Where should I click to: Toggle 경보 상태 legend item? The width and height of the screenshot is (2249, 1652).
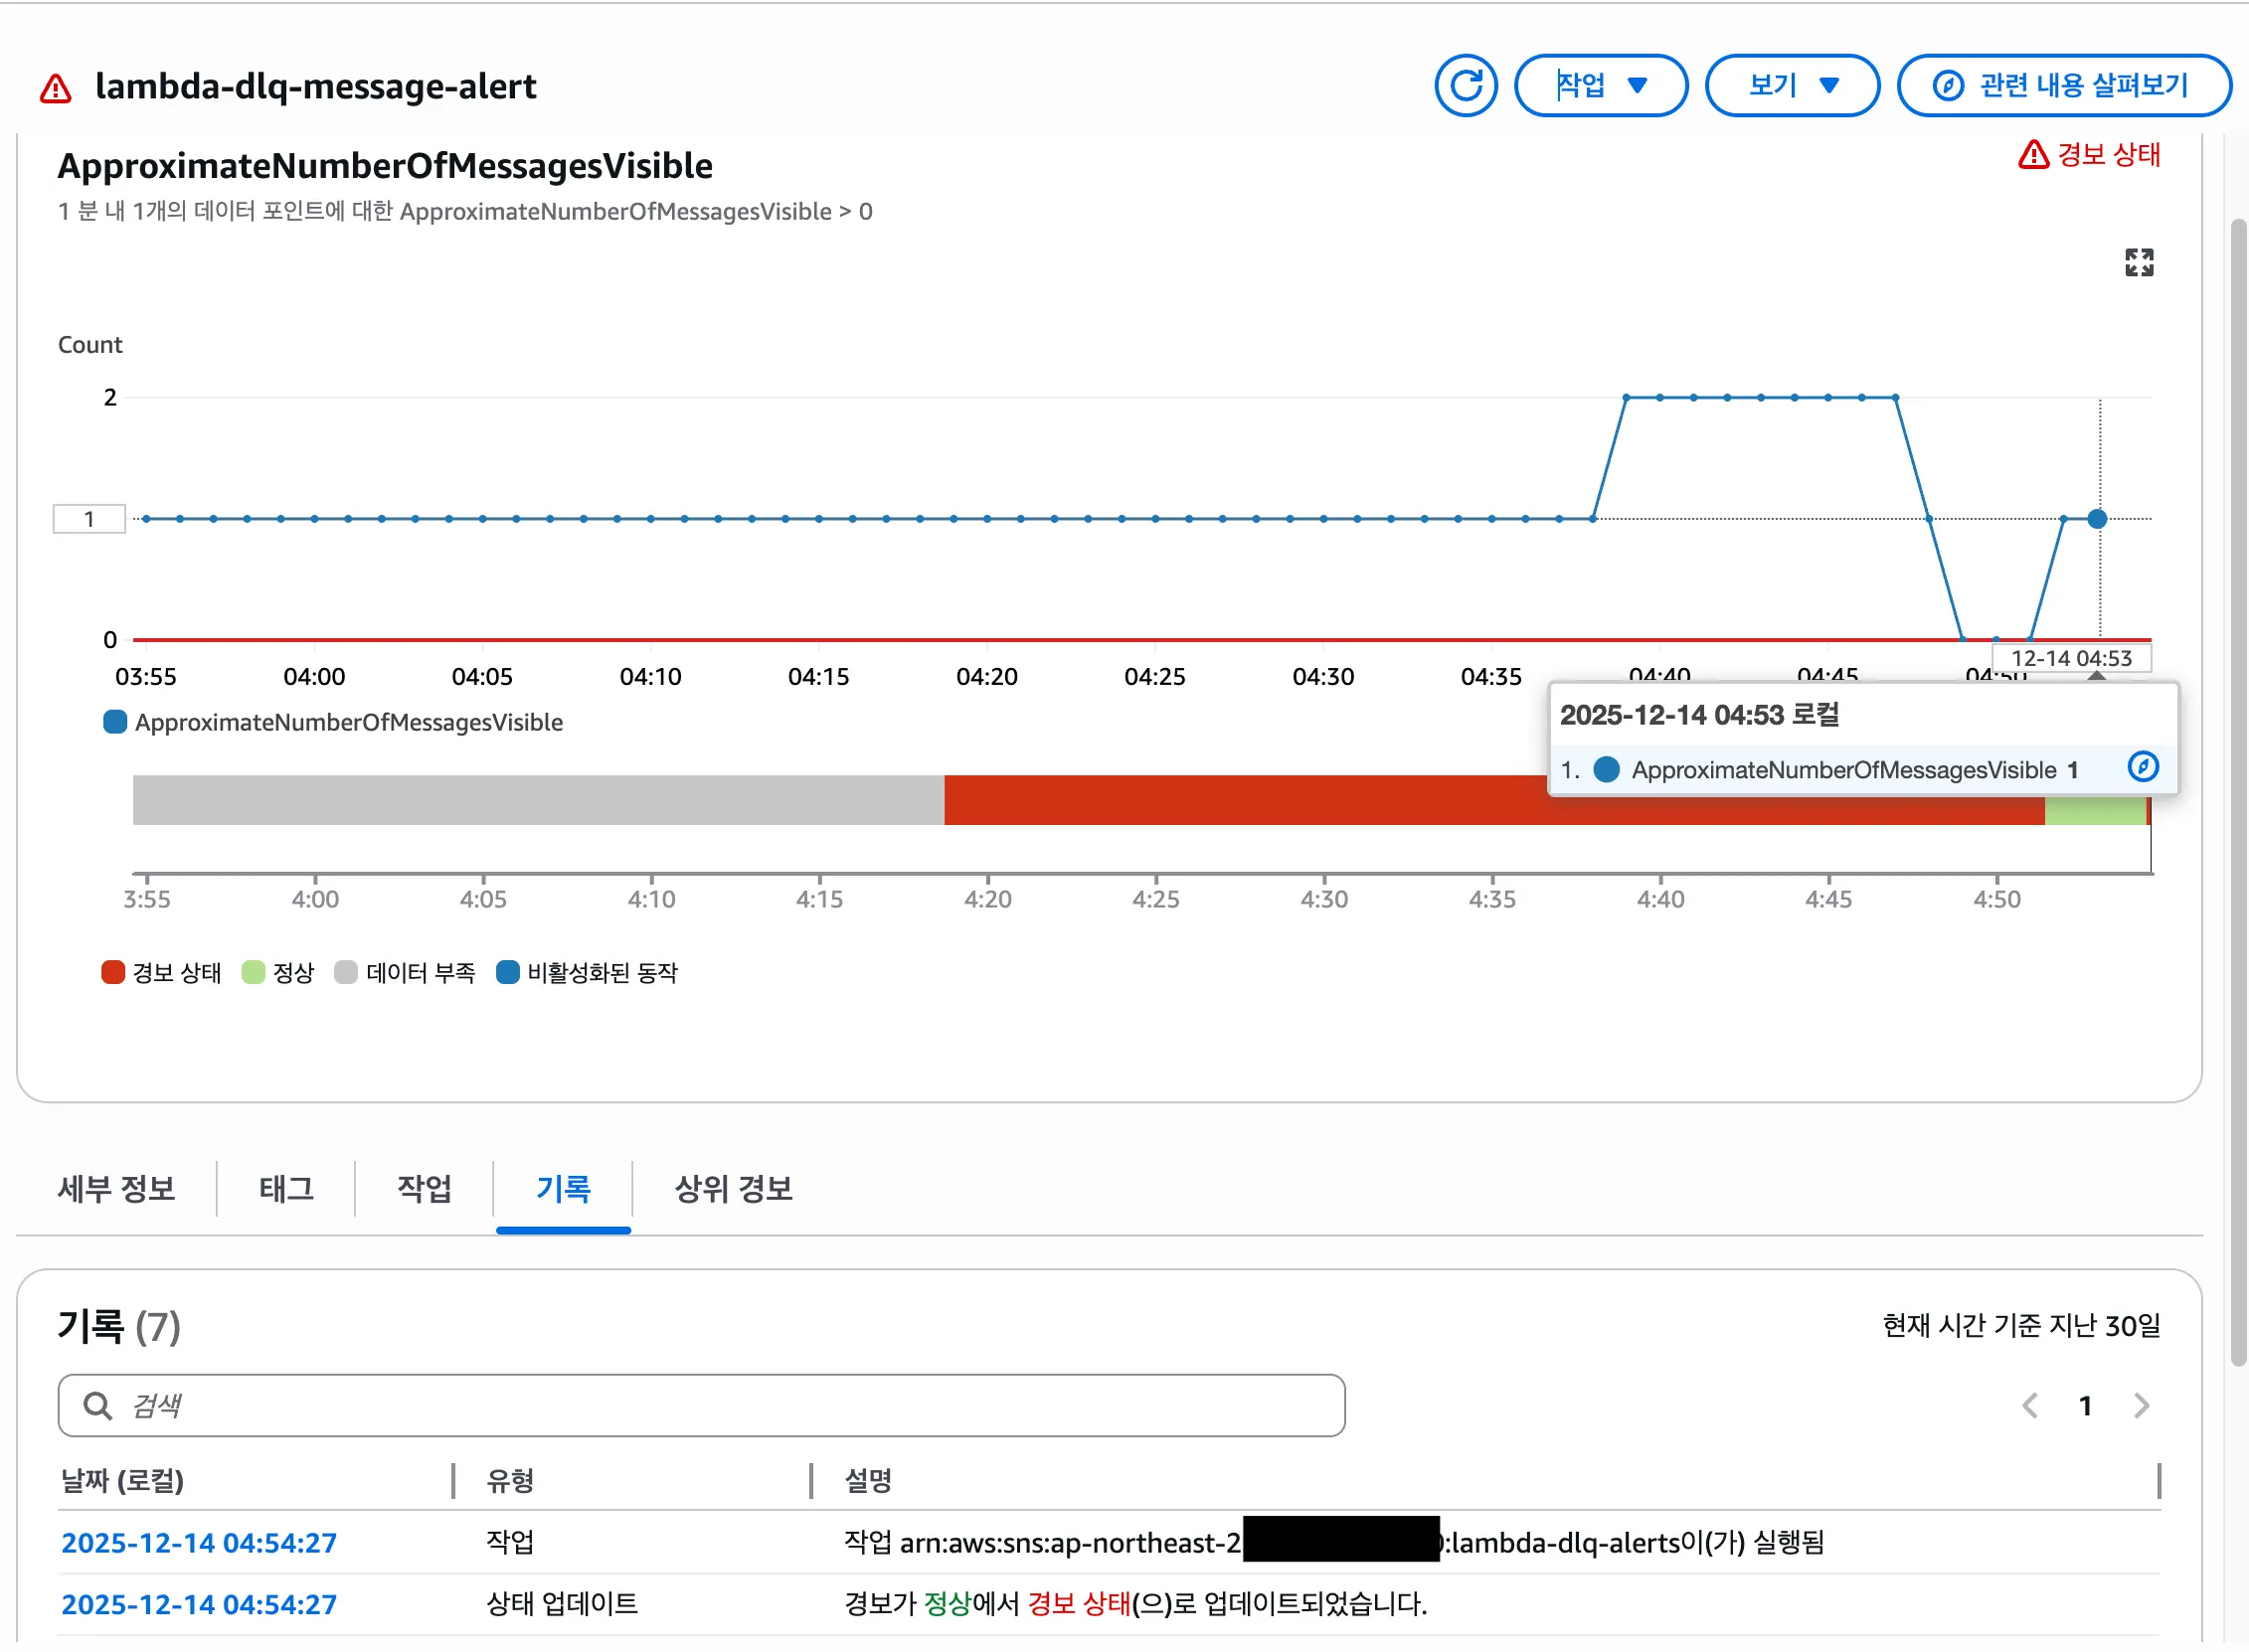pyautogui.click(x=162, y=973)
